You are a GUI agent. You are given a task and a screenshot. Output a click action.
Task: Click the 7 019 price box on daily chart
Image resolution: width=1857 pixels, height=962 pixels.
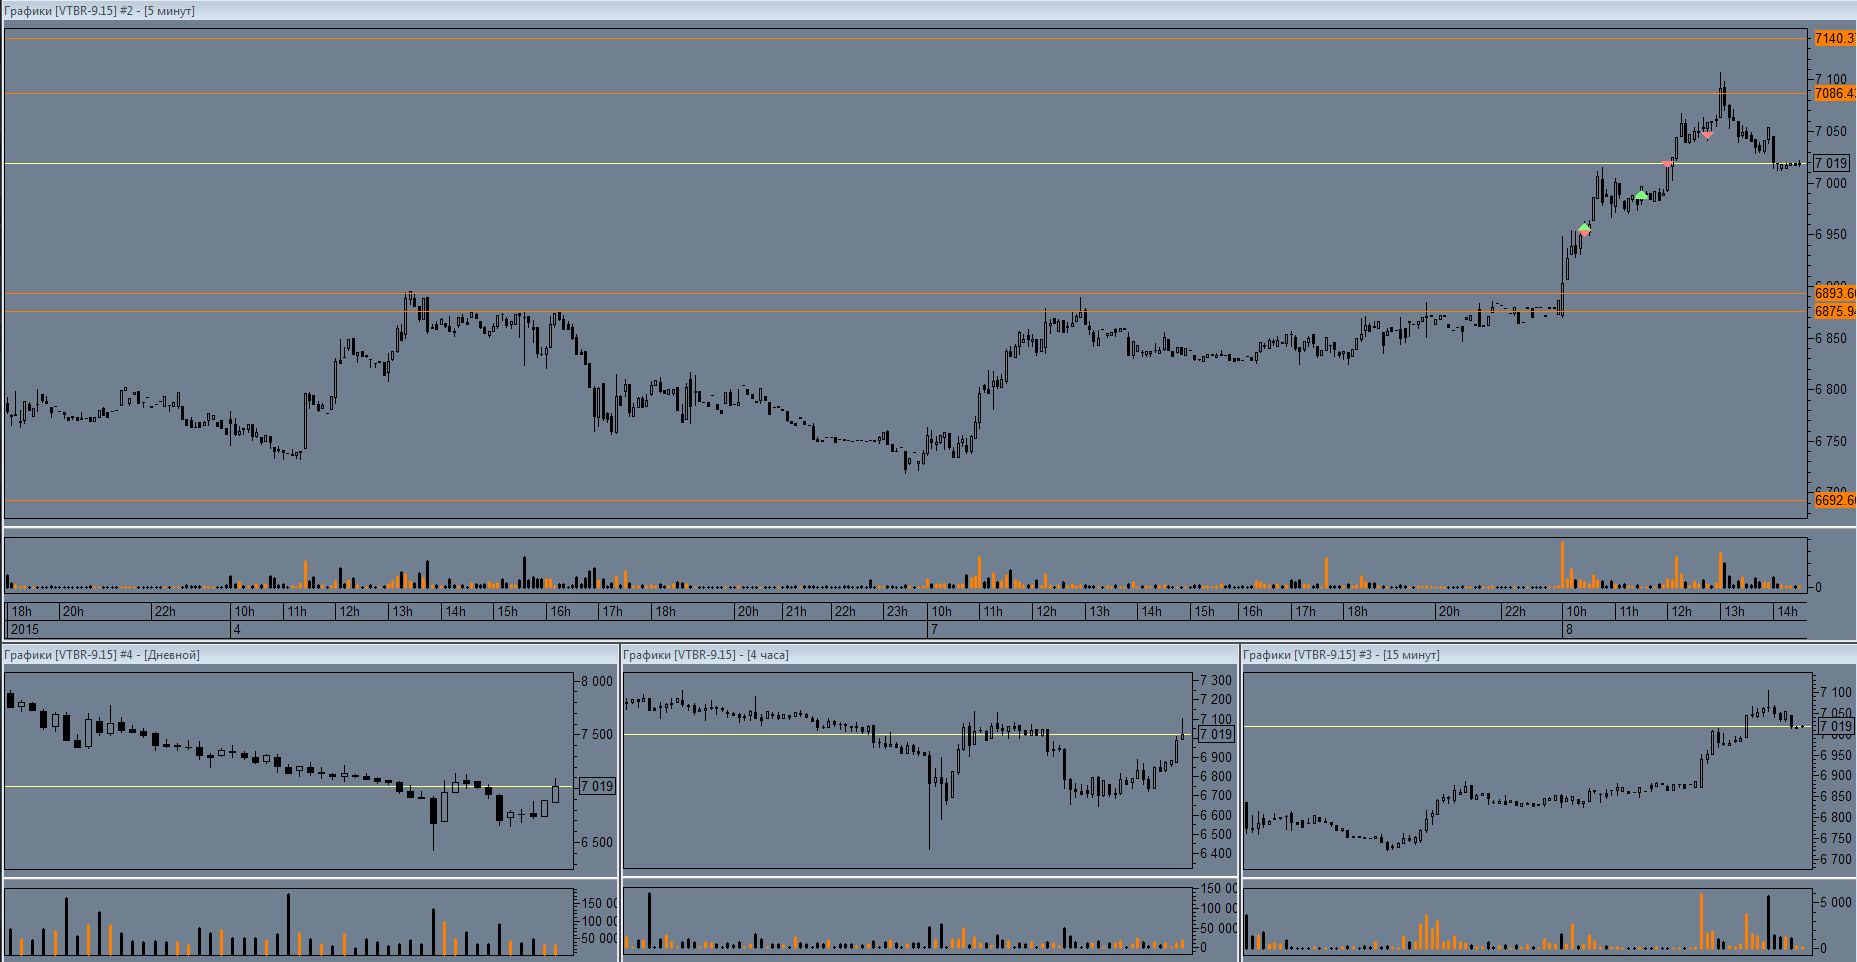[597, 786]
